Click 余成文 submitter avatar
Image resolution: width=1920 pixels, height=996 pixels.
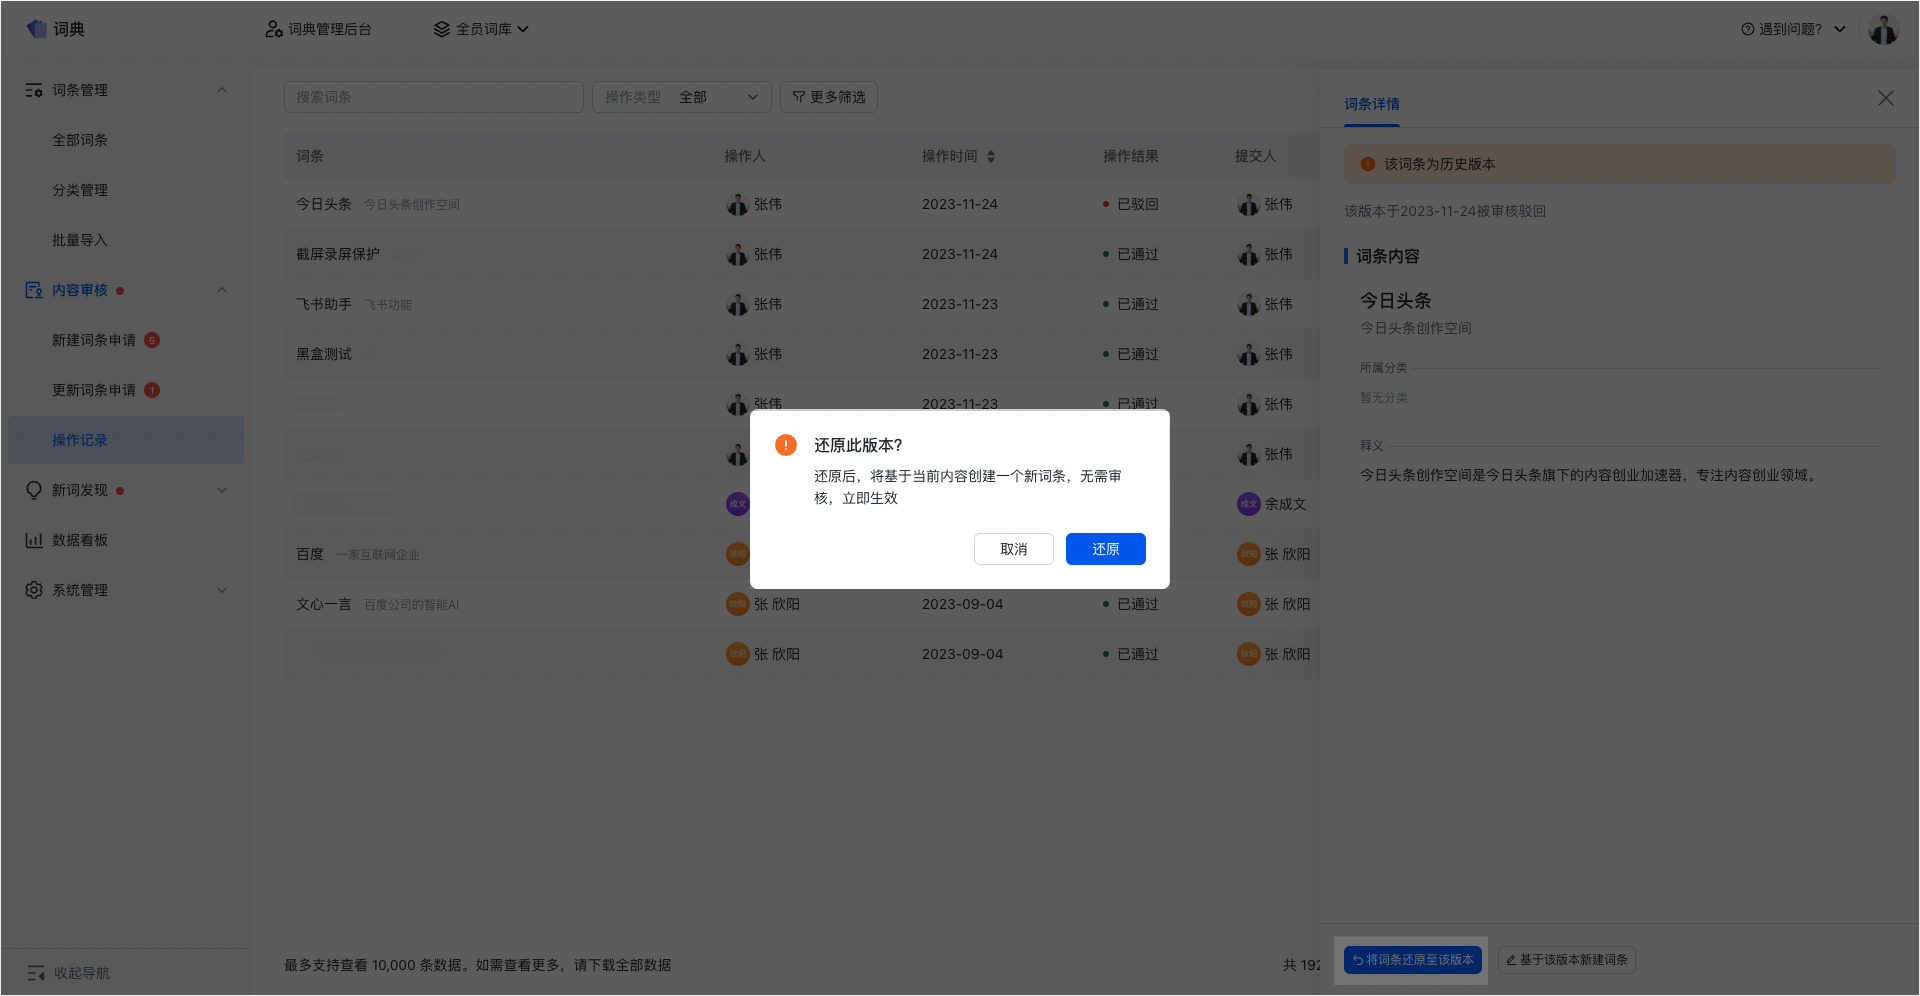(1248, 504)
